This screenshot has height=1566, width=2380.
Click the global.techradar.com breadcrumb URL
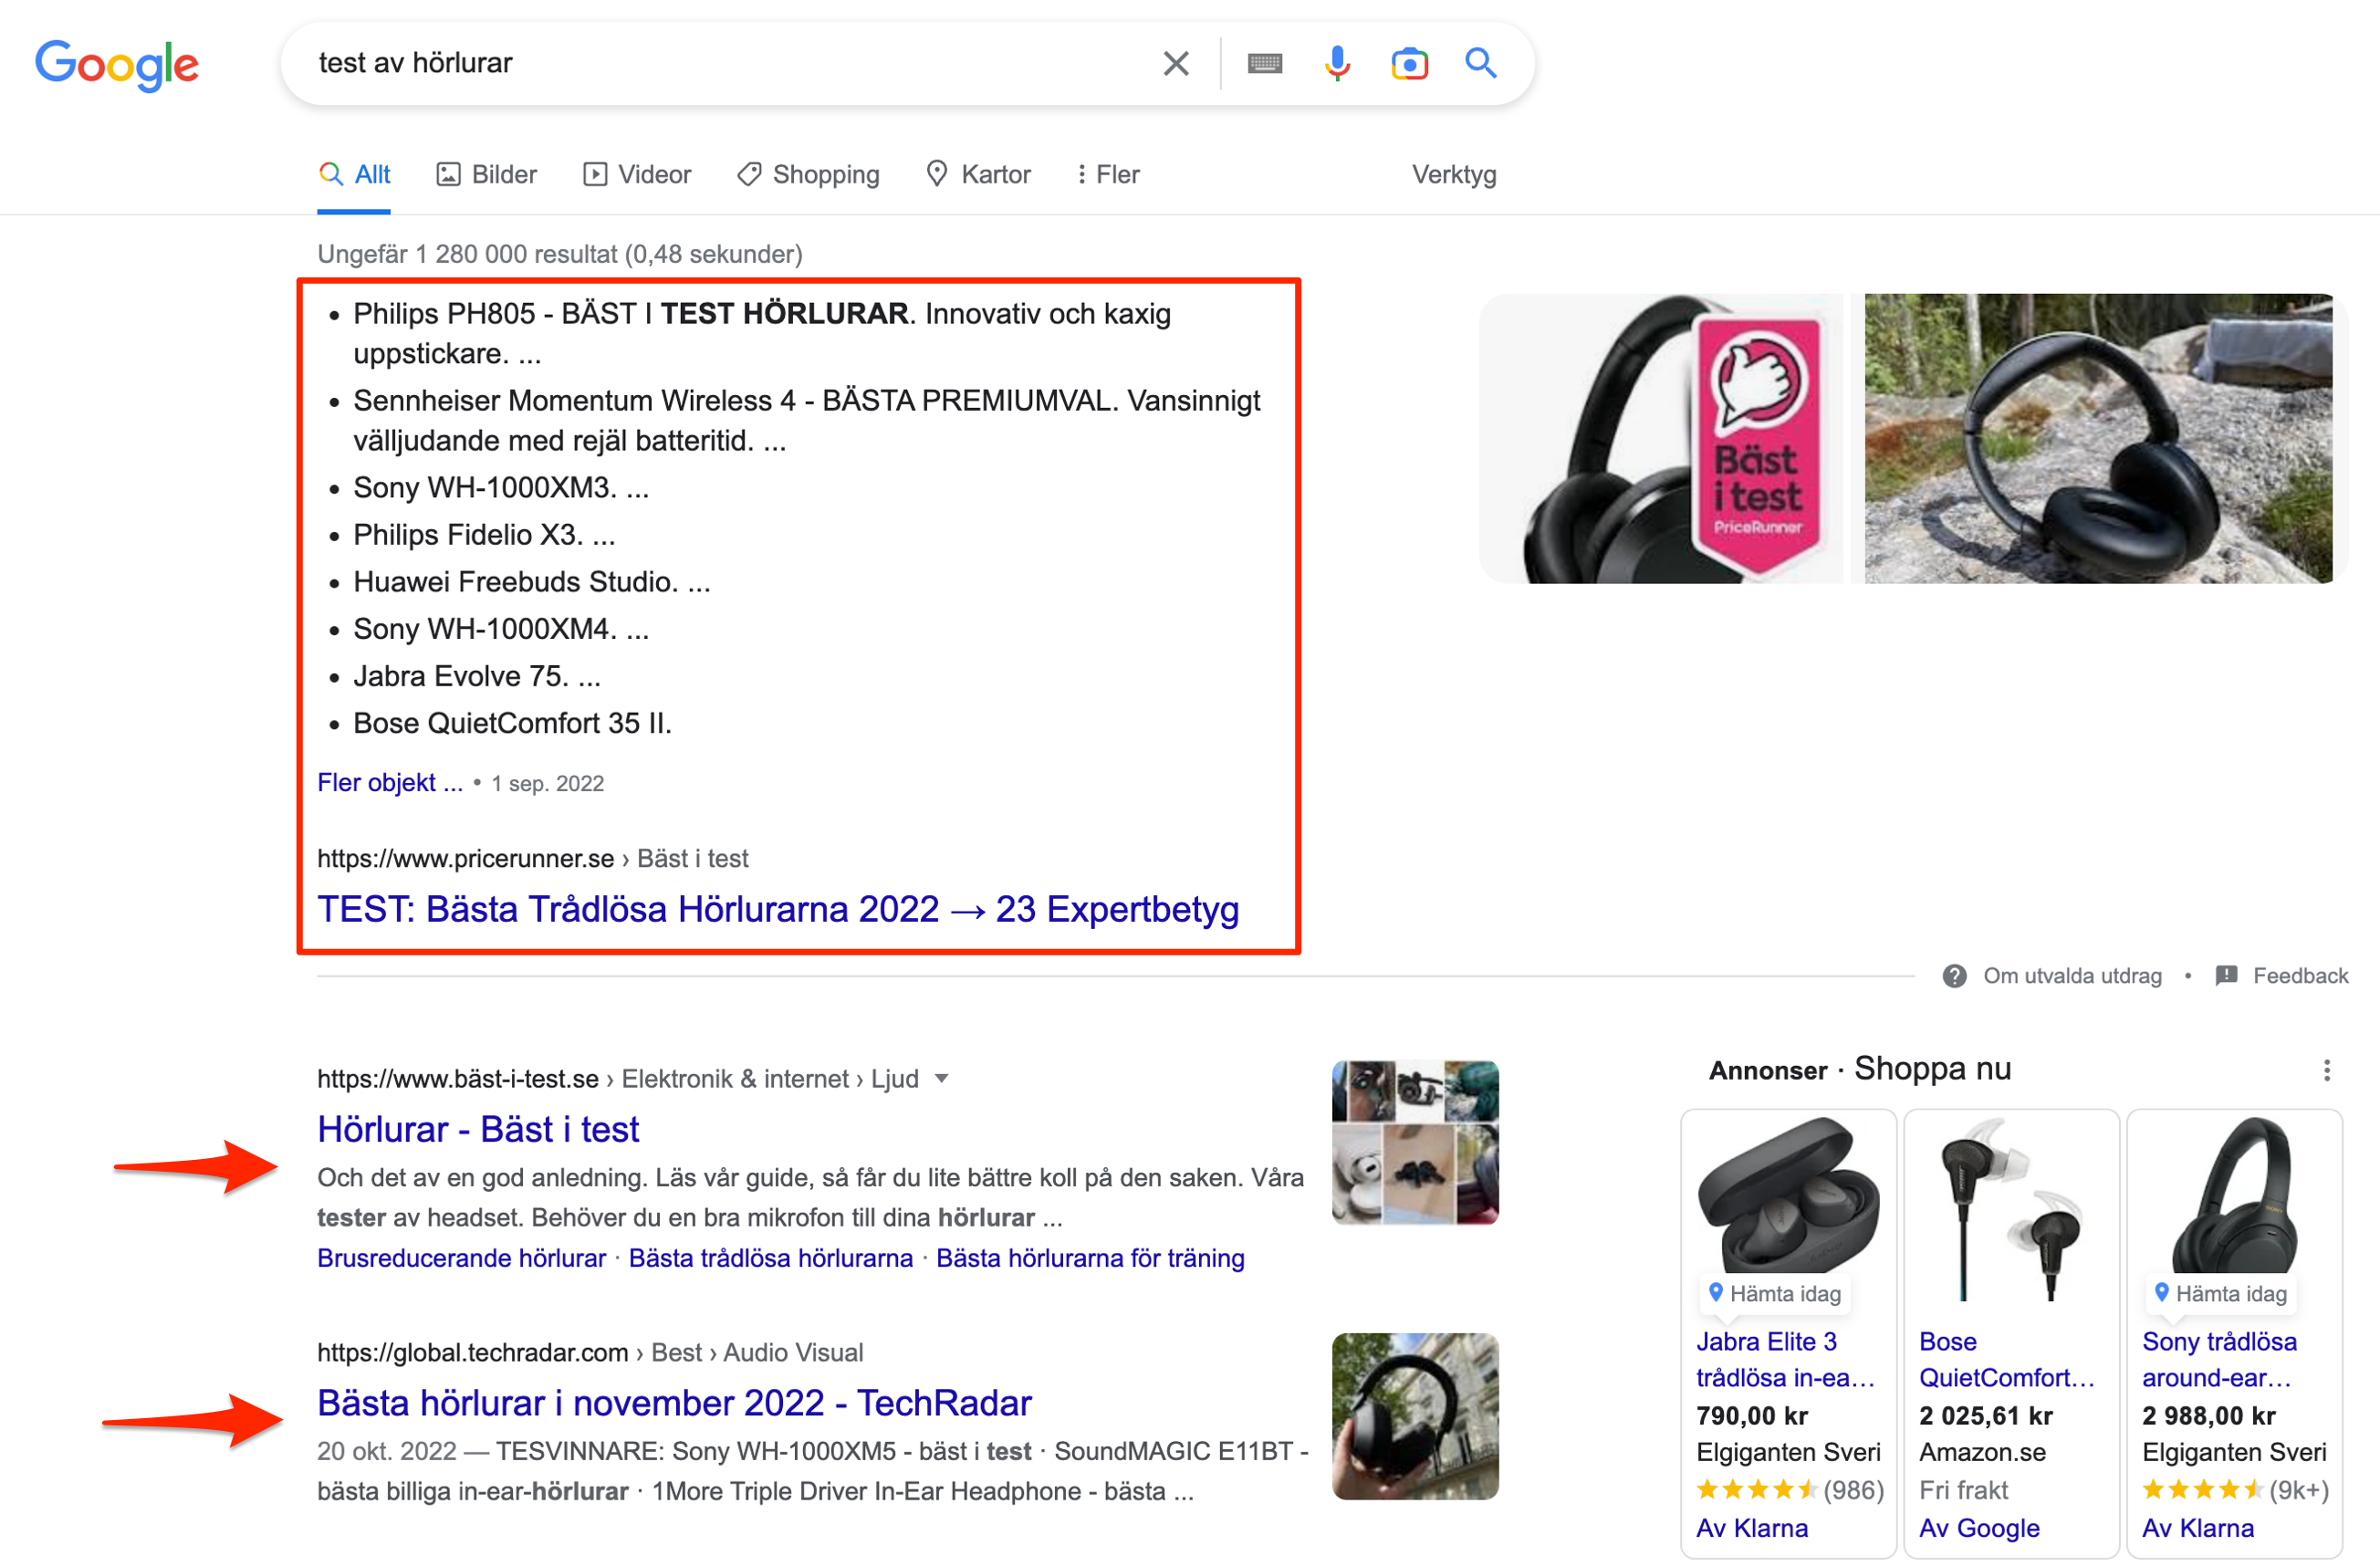click(x=472, y=1352)
